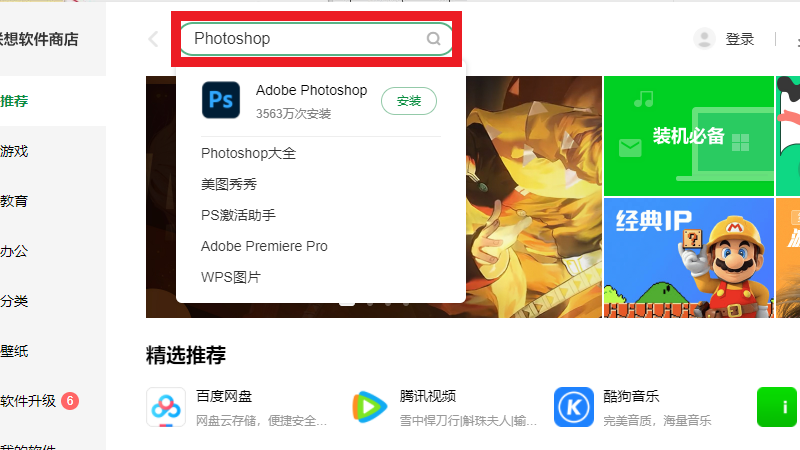Open the 酷狗音乐 app icon
This screenshot has height=450, width=800.
pos(574,407)
